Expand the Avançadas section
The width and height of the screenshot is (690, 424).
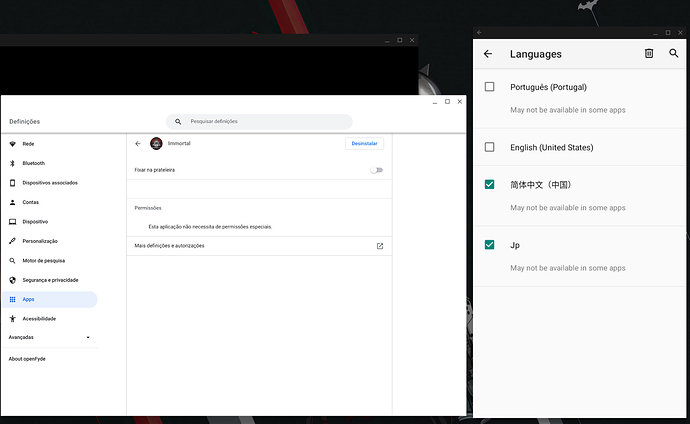coord(49,337)
